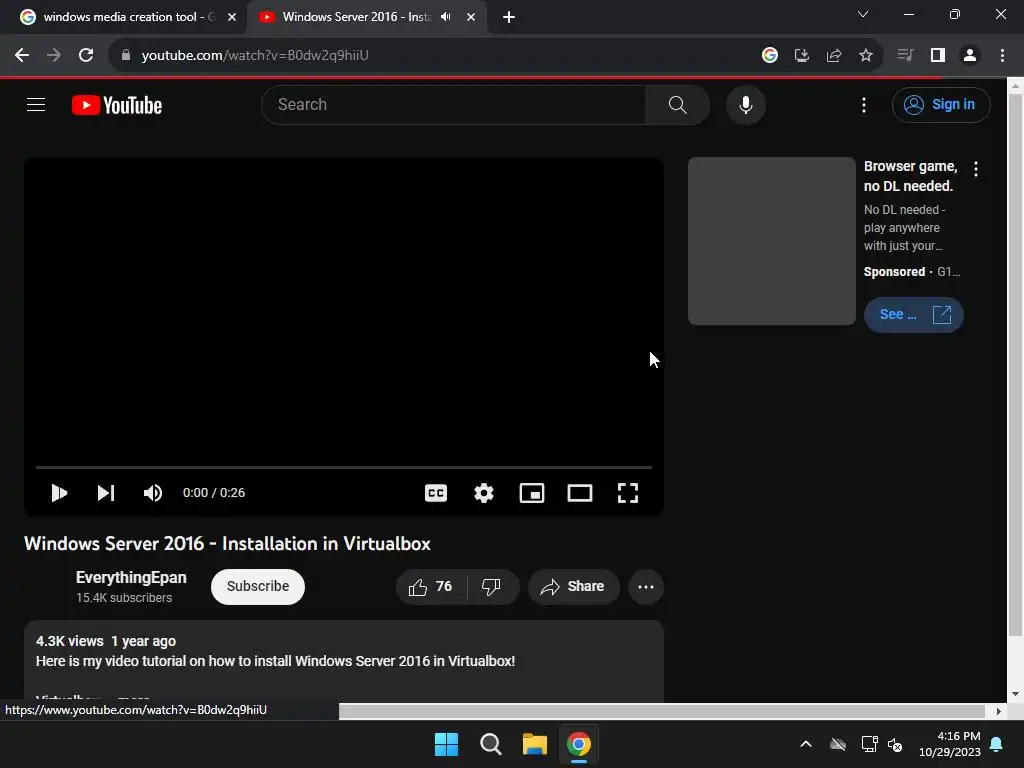Dislike the video with thumbs down
1024x768 pixels.
click(491, 586)
